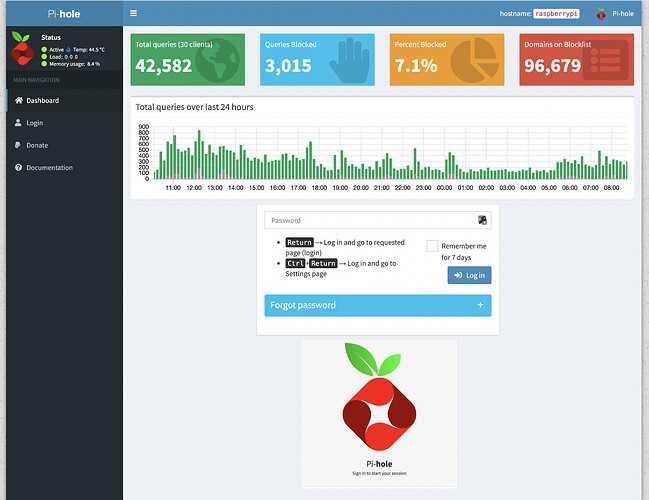Click the hand icon on Queries Blocked card
The height and width of the screenshot is (500, 649).
tap(348, 60)
